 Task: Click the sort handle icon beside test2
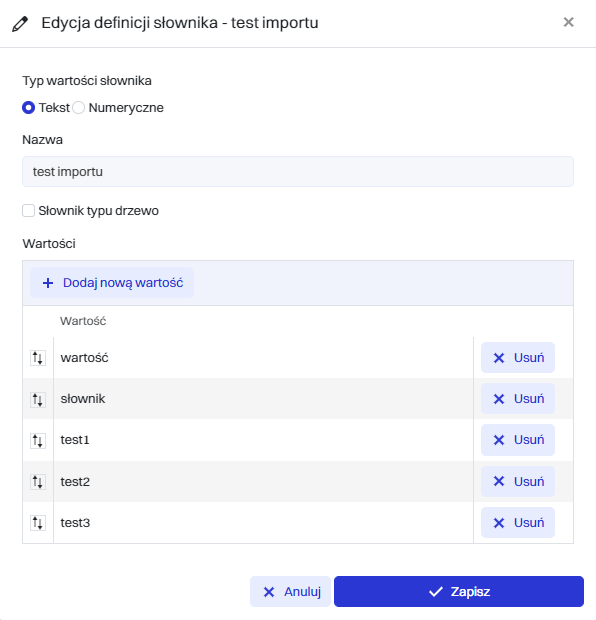[x=38, y=482]
